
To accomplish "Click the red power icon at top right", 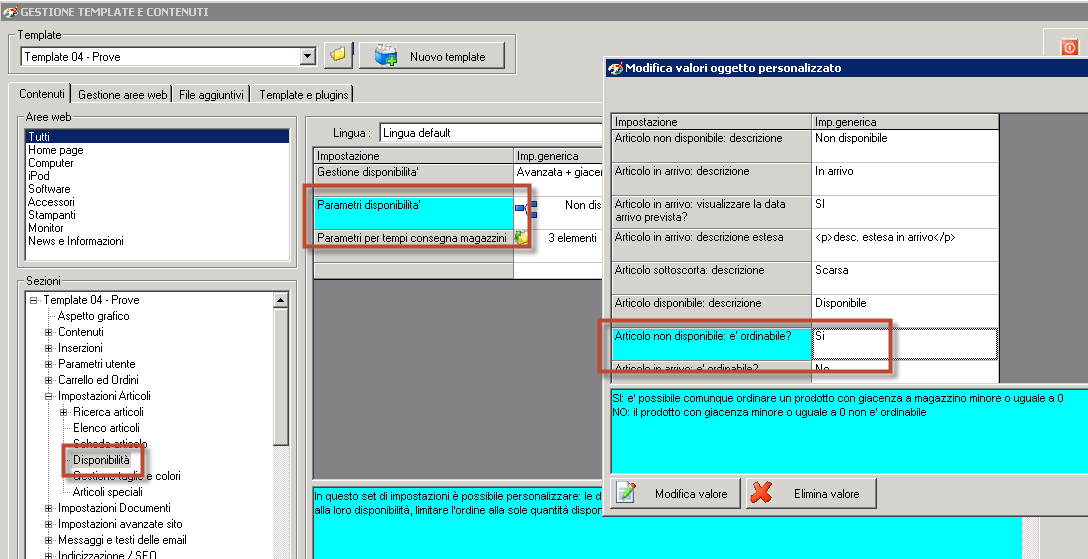I will point(1069,46).
